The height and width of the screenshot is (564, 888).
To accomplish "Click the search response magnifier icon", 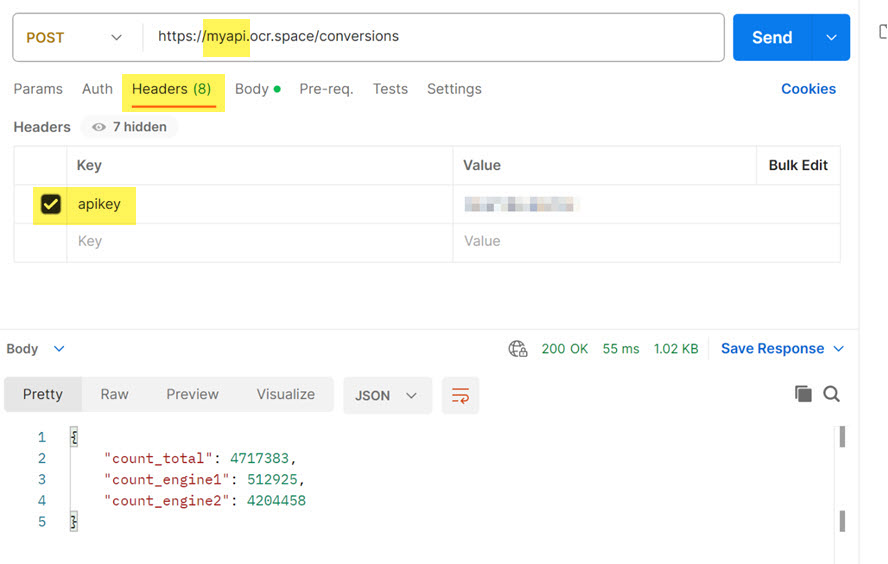I will 831,394.
